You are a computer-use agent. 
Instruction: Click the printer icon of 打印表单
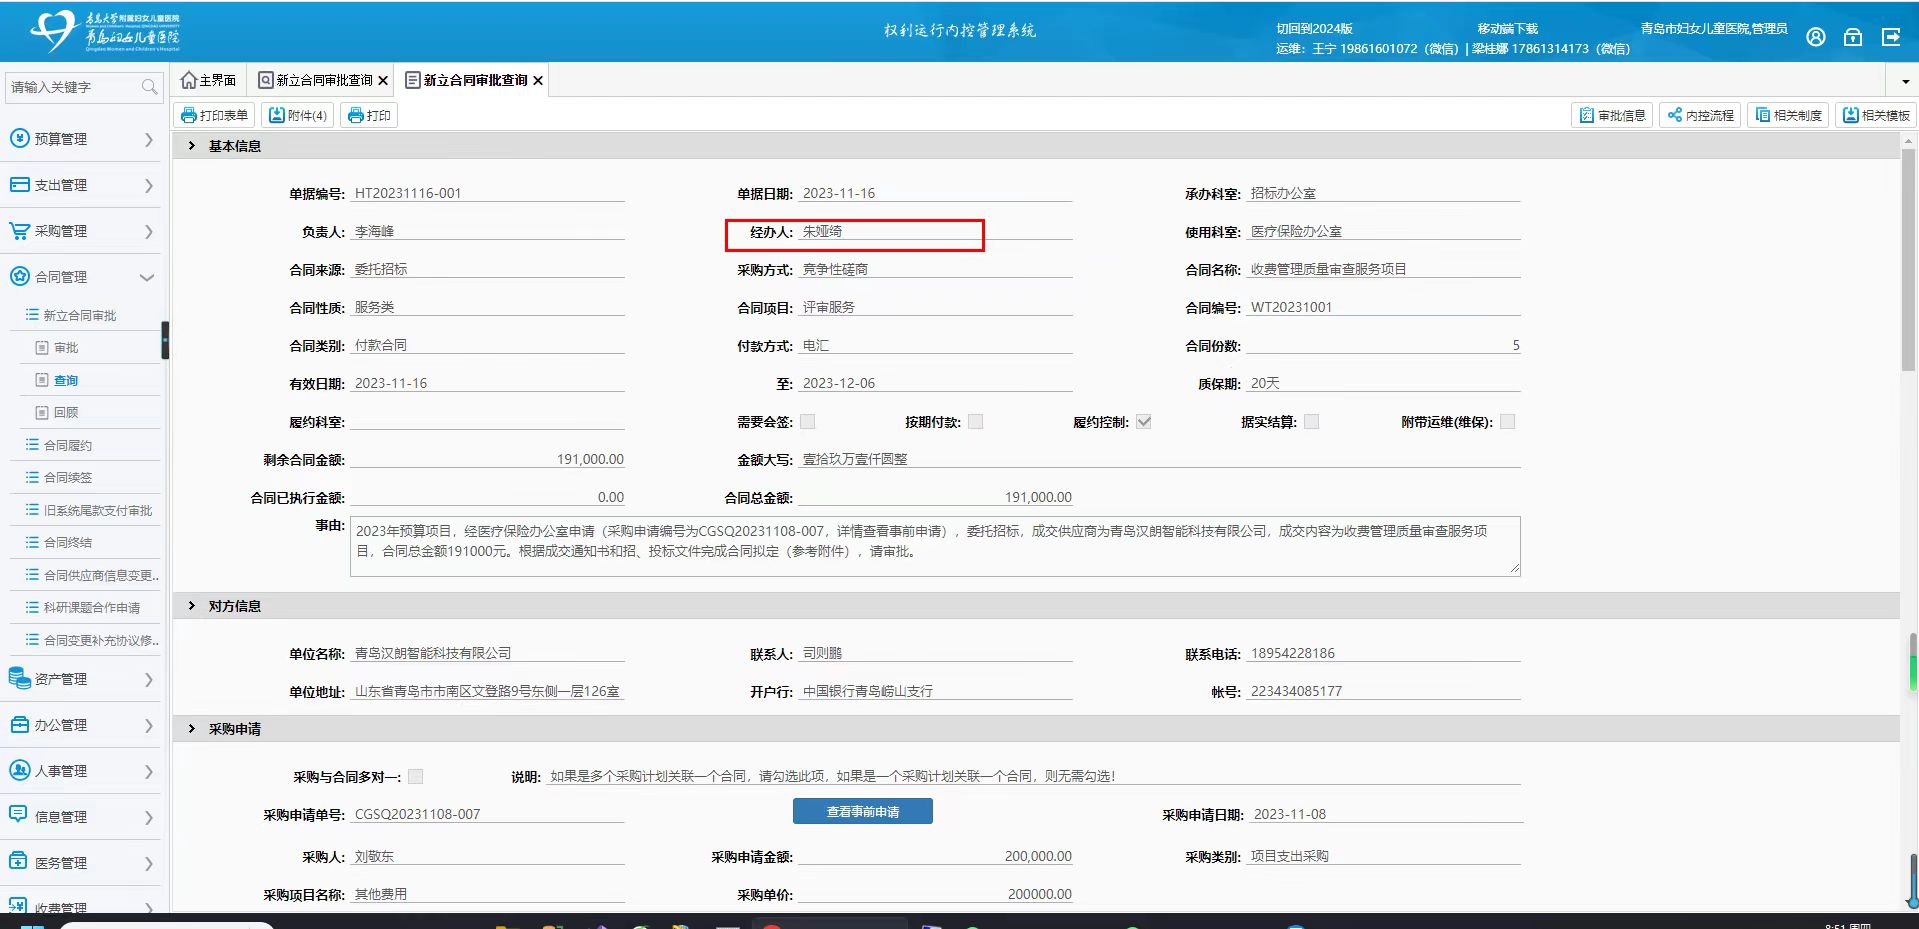click(188, 116)
